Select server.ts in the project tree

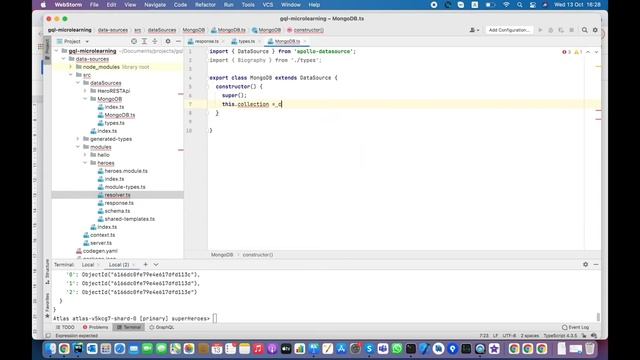[100, 243]
